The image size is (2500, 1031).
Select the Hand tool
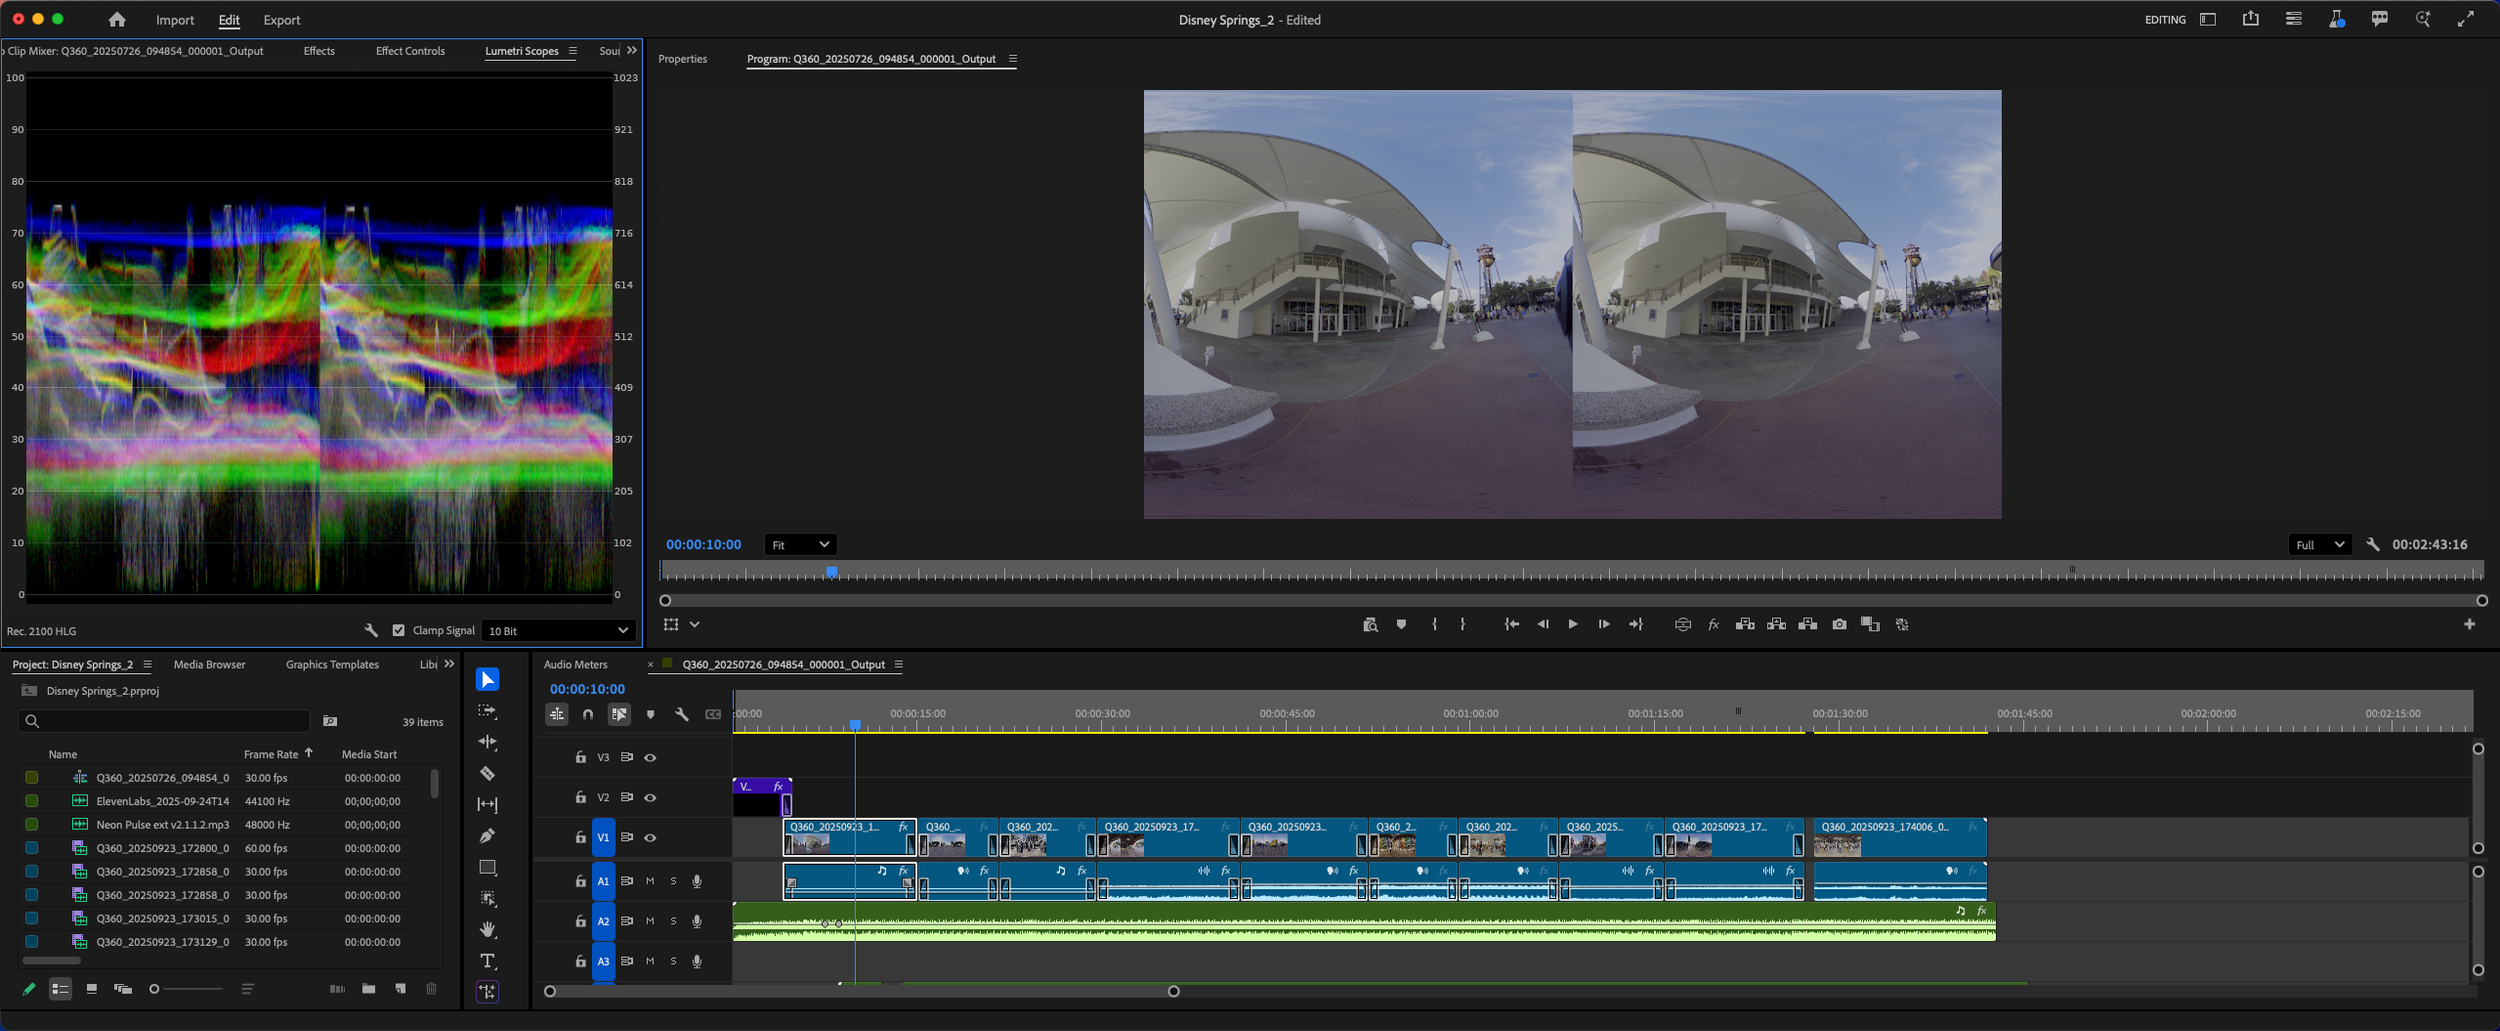[487, 929]
